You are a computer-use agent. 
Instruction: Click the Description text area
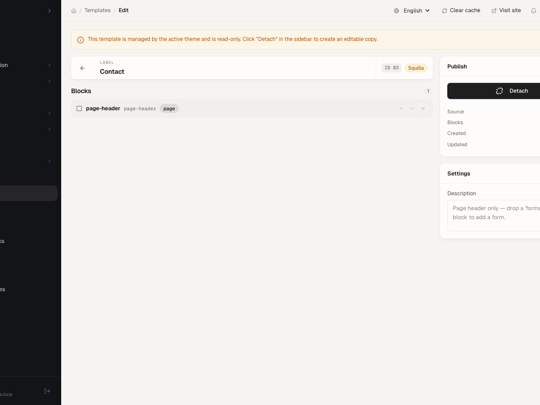[x=494, y=216]
